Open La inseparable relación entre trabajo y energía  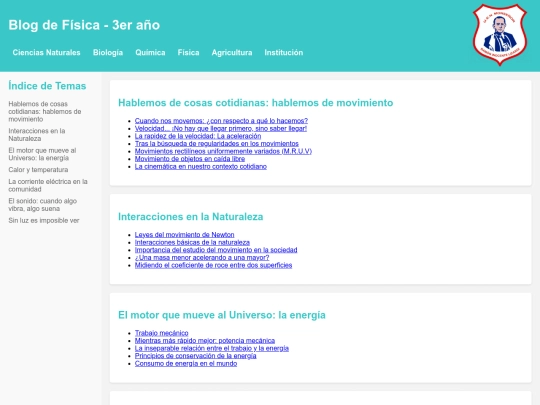pyautogui.click(x=212, y=348)
